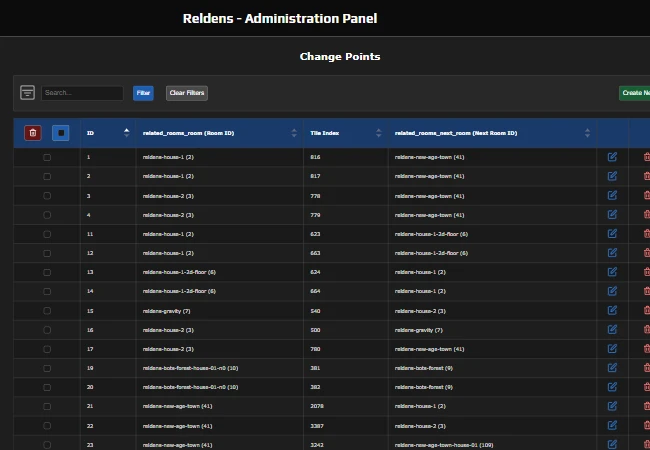Select the checkbox for row ID 11
Image resolution: width=650 pixels, height=450 pixels.
(x=47, y=234)
